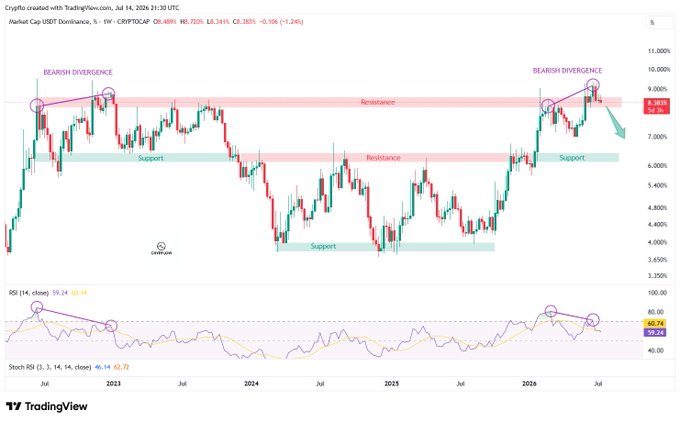This screenshot has width=680, height=422.
Task: Click the 1W interval in chart legend
Action: (107, 21)
